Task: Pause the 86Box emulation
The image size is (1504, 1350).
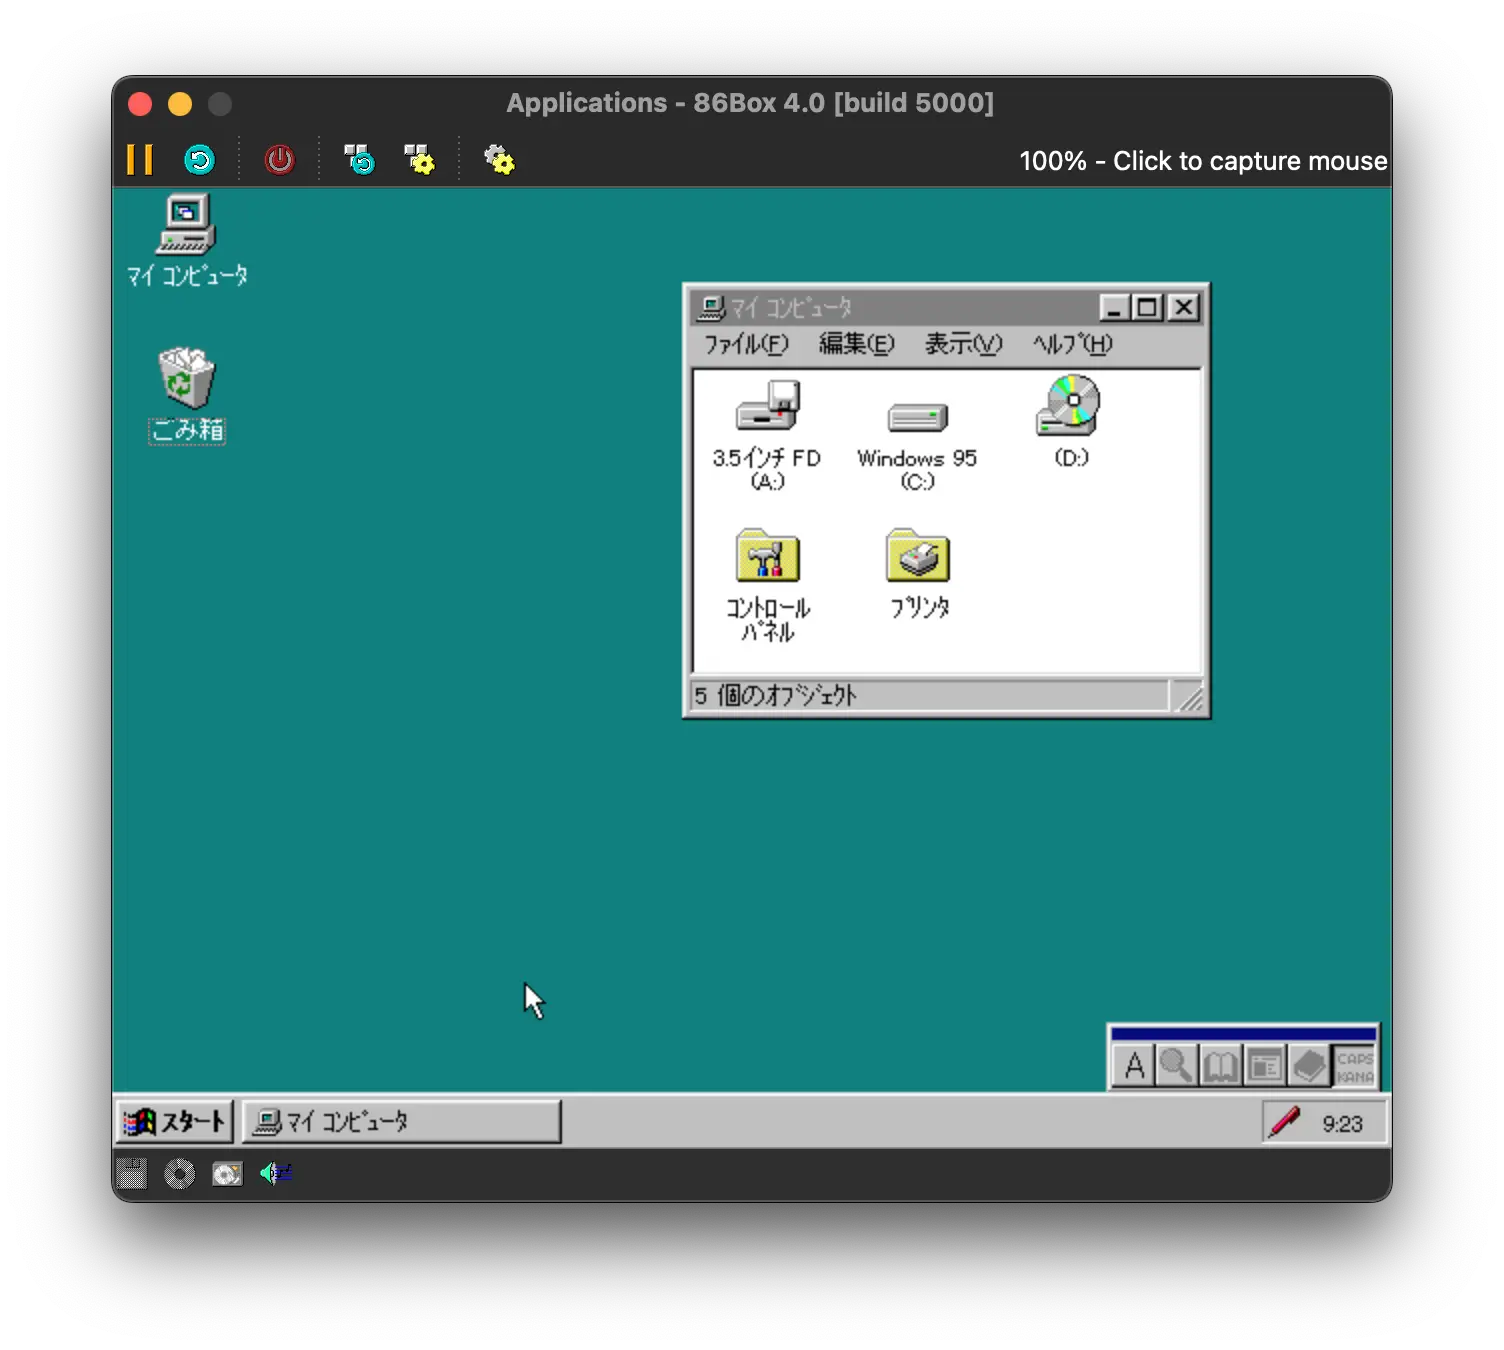Action: [140, 160]
